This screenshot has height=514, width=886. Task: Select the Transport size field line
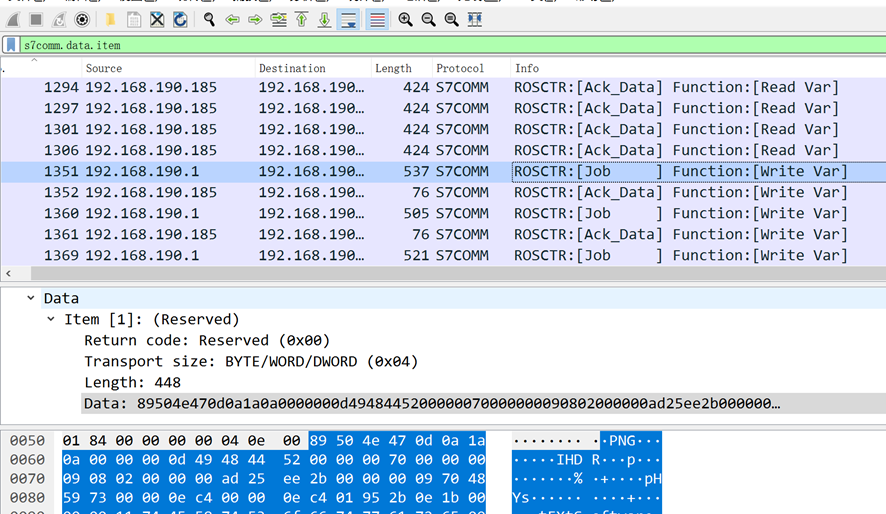[250, 361]
